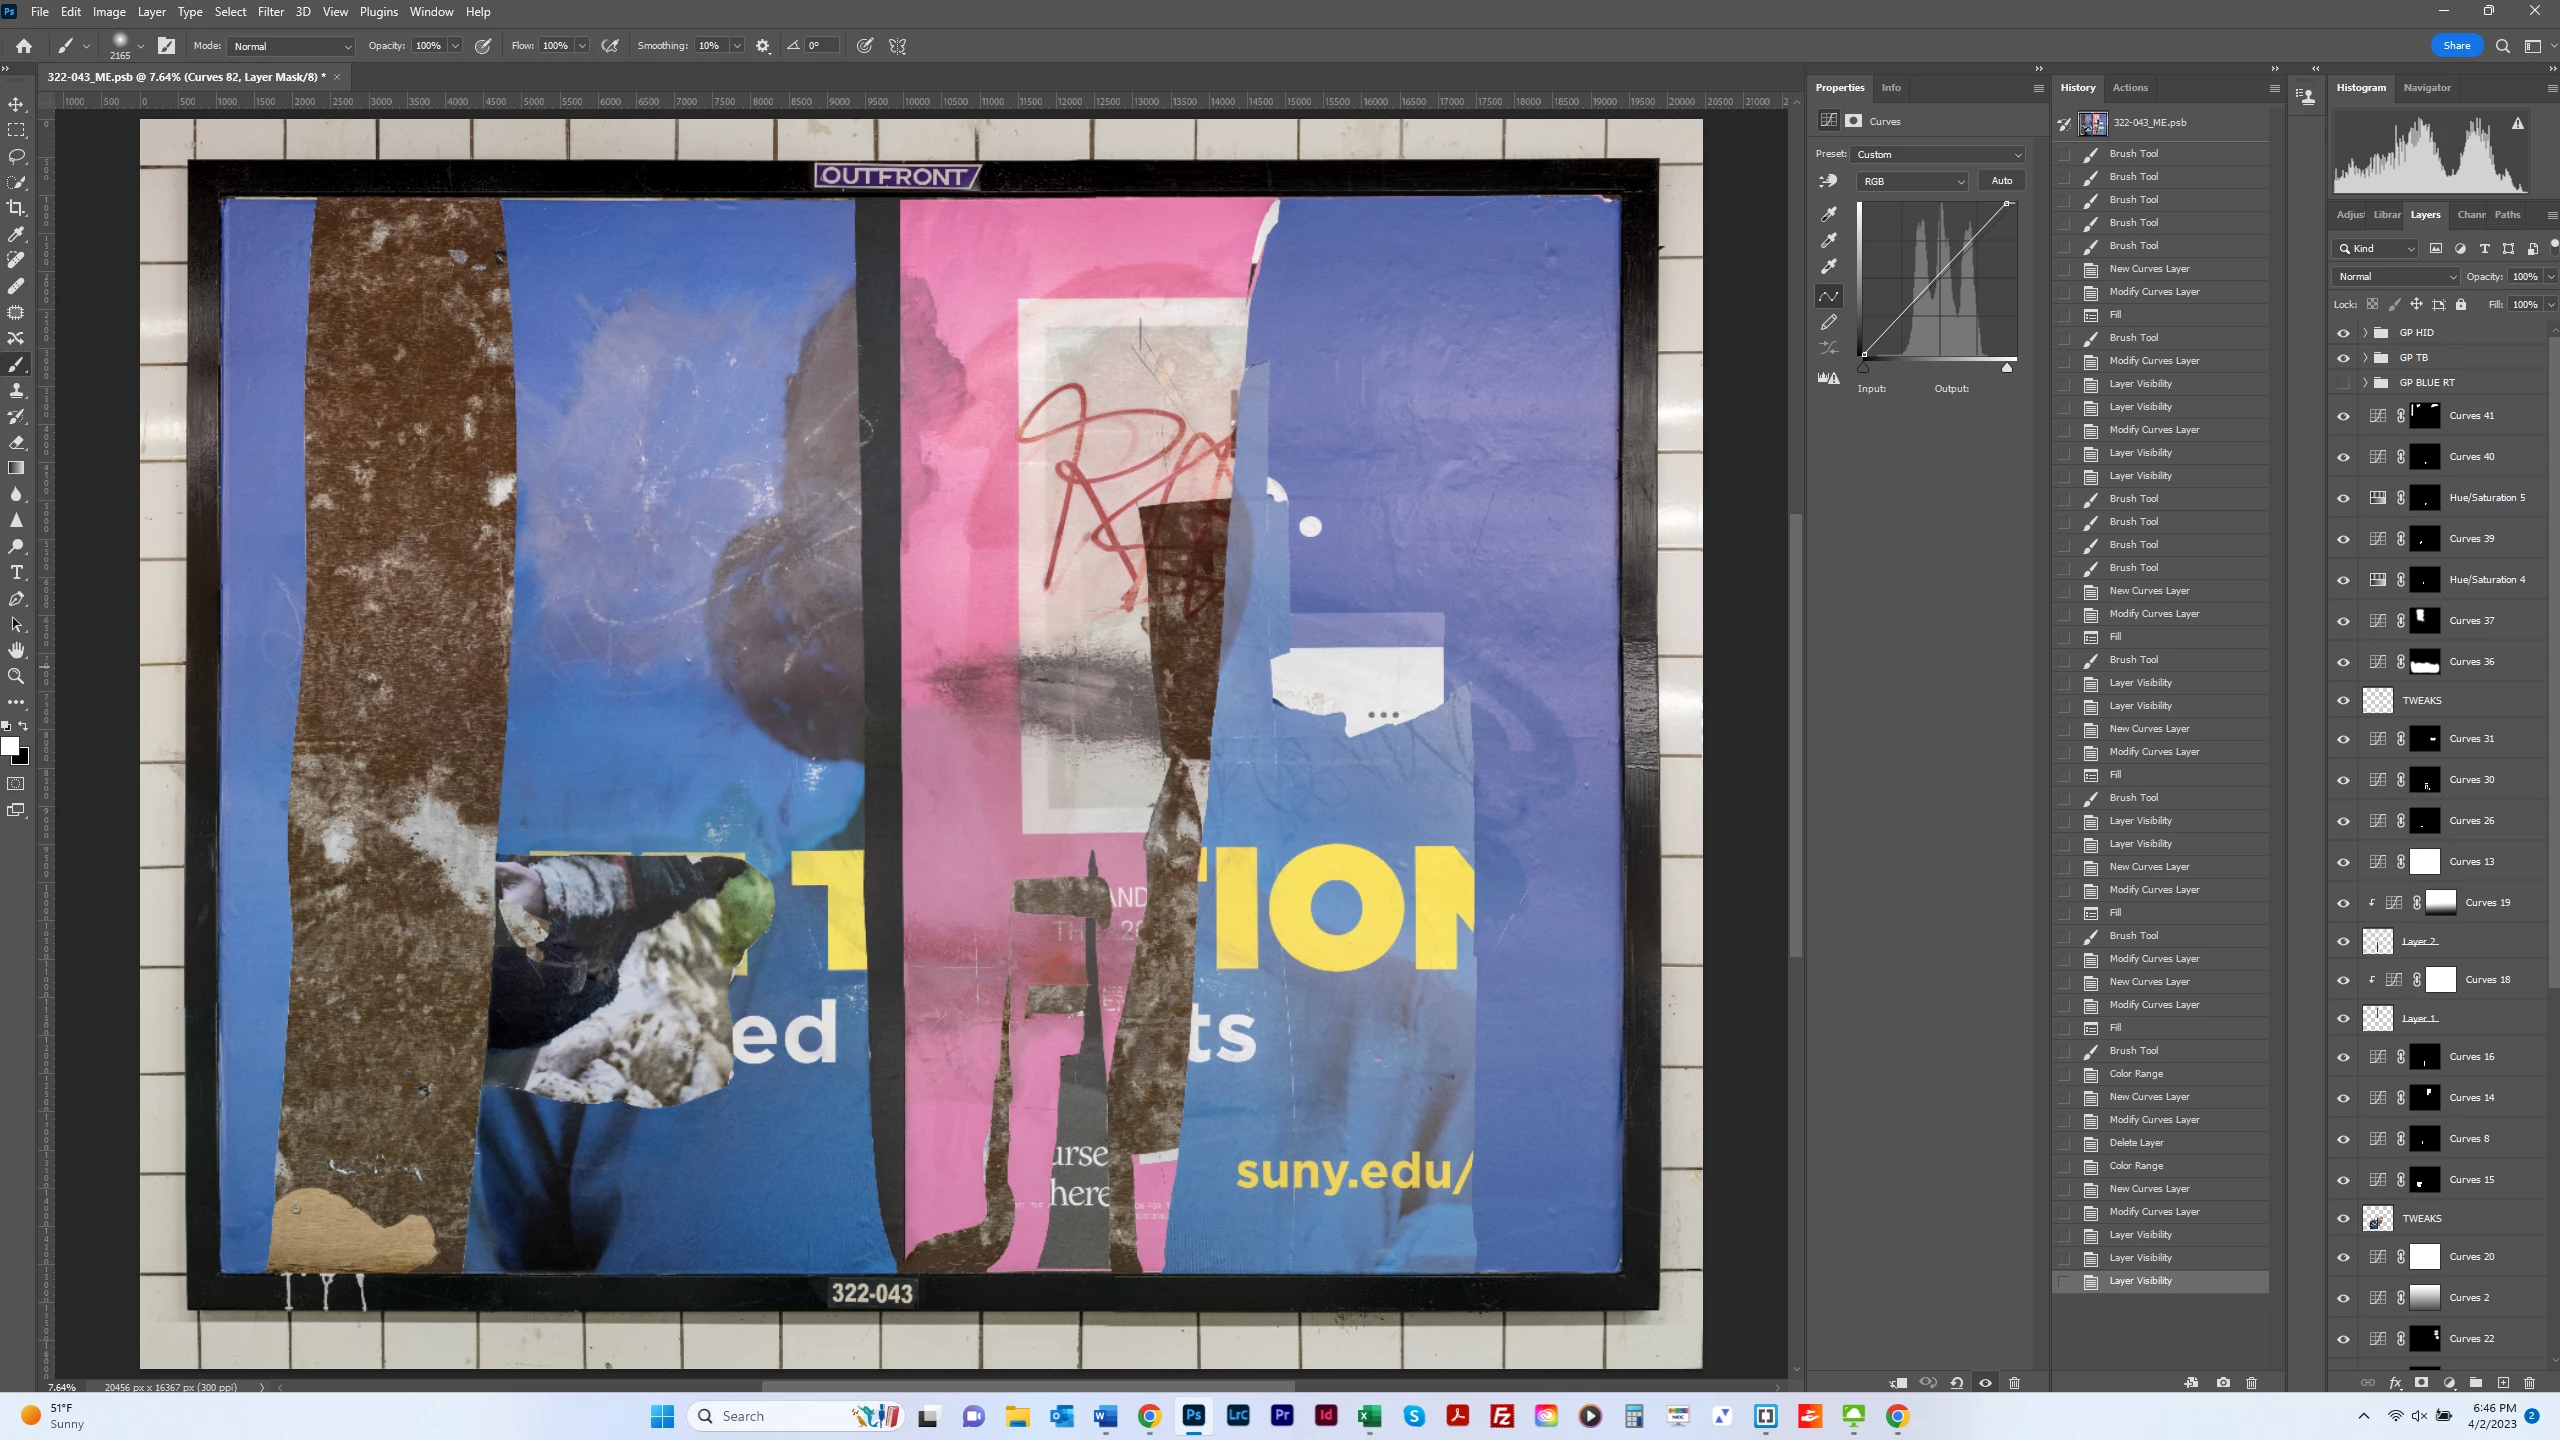
Task: Click the pencil draw-curve icon in Properties
Action: (x=1829, y=322)
